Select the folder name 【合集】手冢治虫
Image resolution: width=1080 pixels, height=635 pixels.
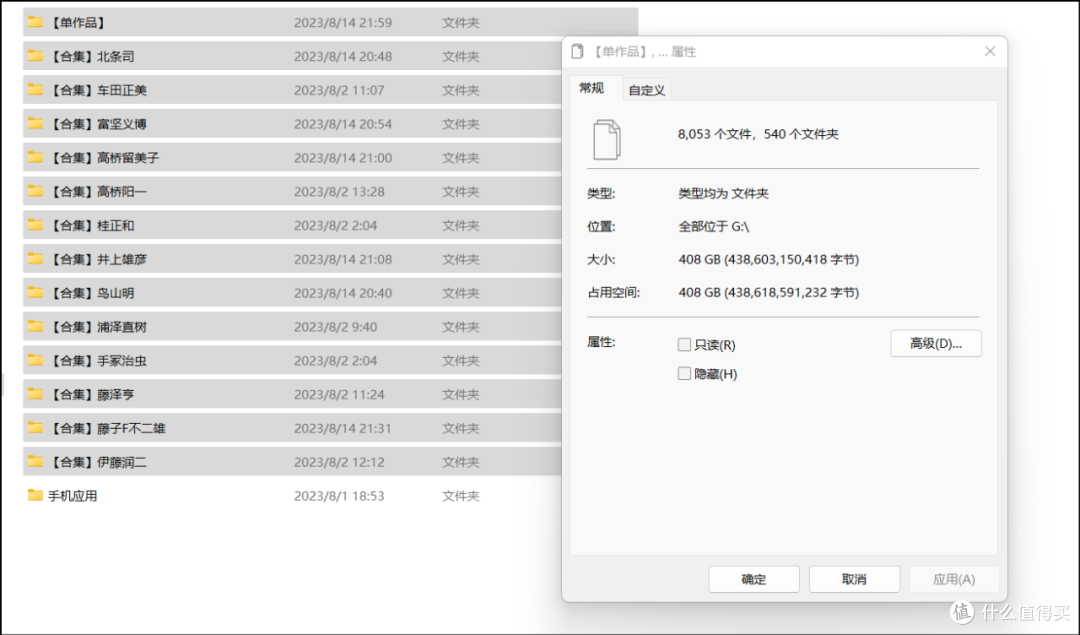point(98,360)
